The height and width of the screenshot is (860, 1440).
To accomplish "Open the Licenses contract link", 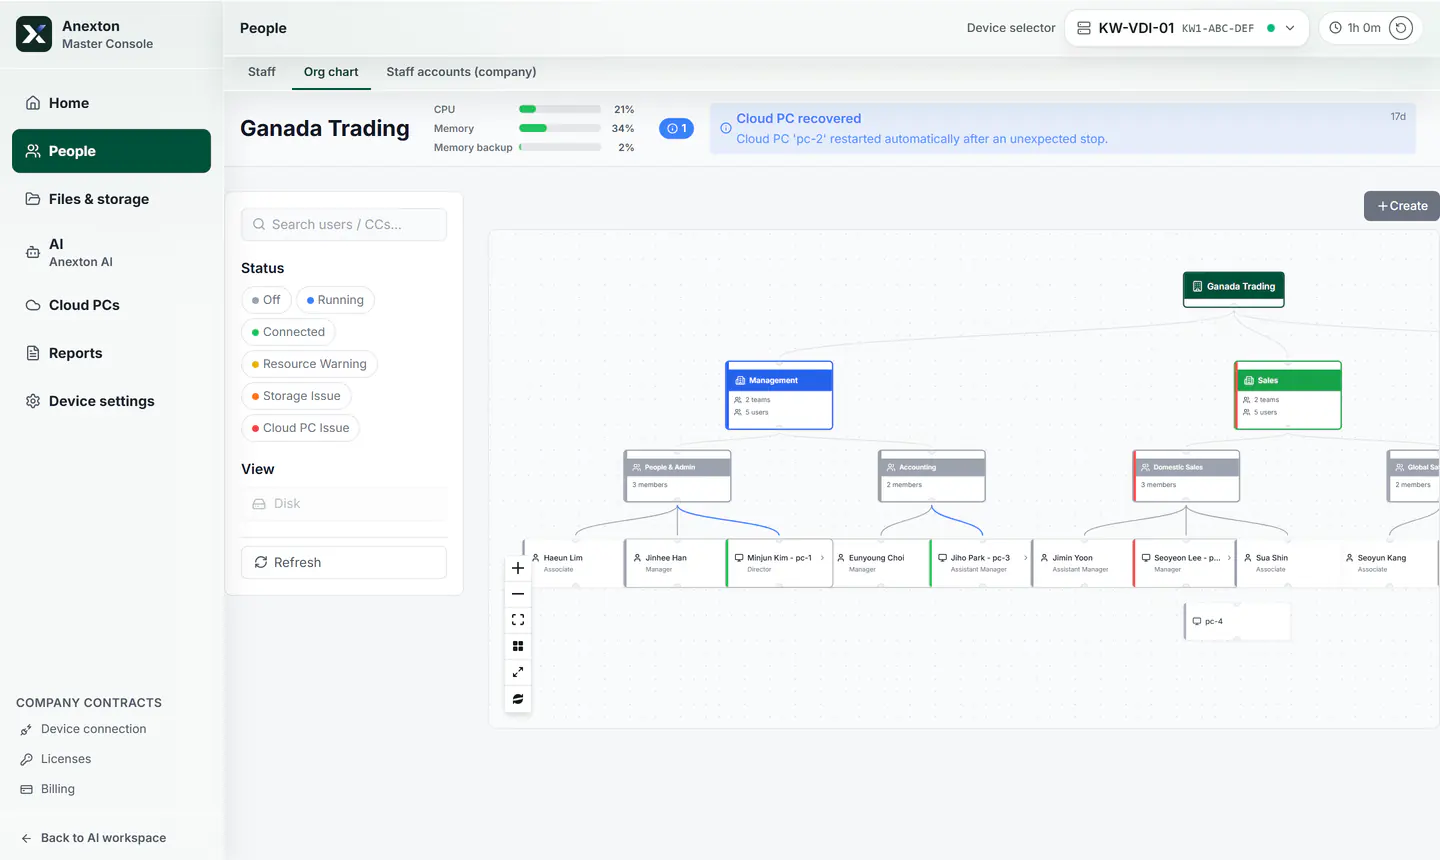I will [56, 759].
